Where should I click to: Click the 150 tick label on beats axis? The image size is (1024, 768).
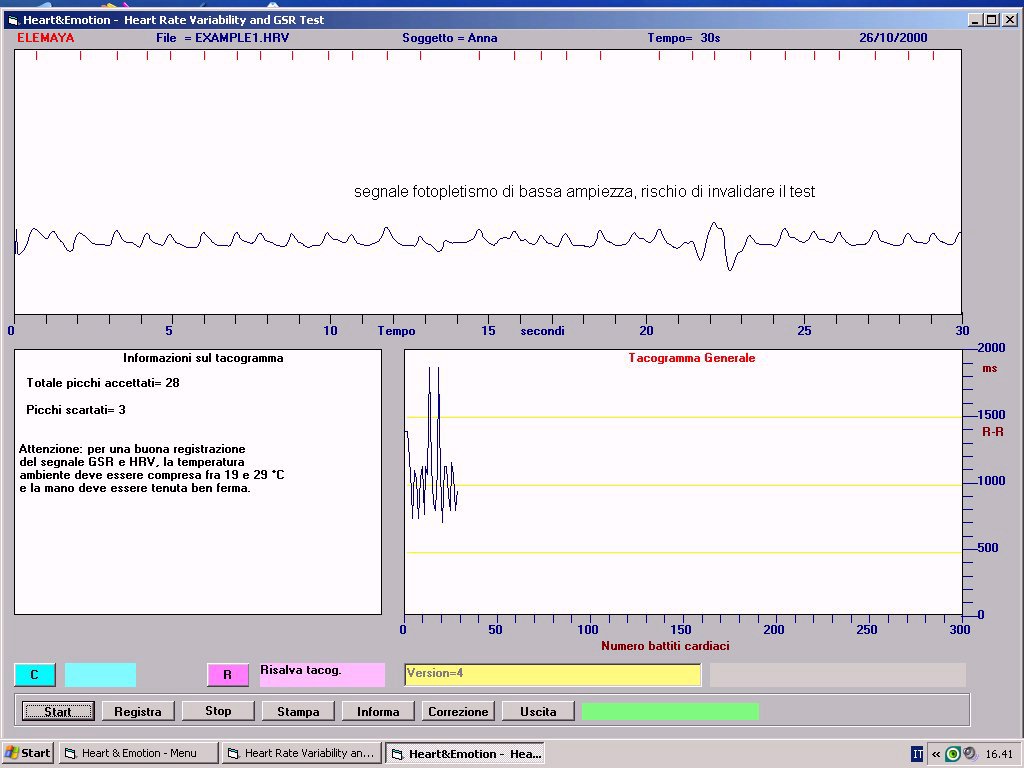(x=680, y=630)
